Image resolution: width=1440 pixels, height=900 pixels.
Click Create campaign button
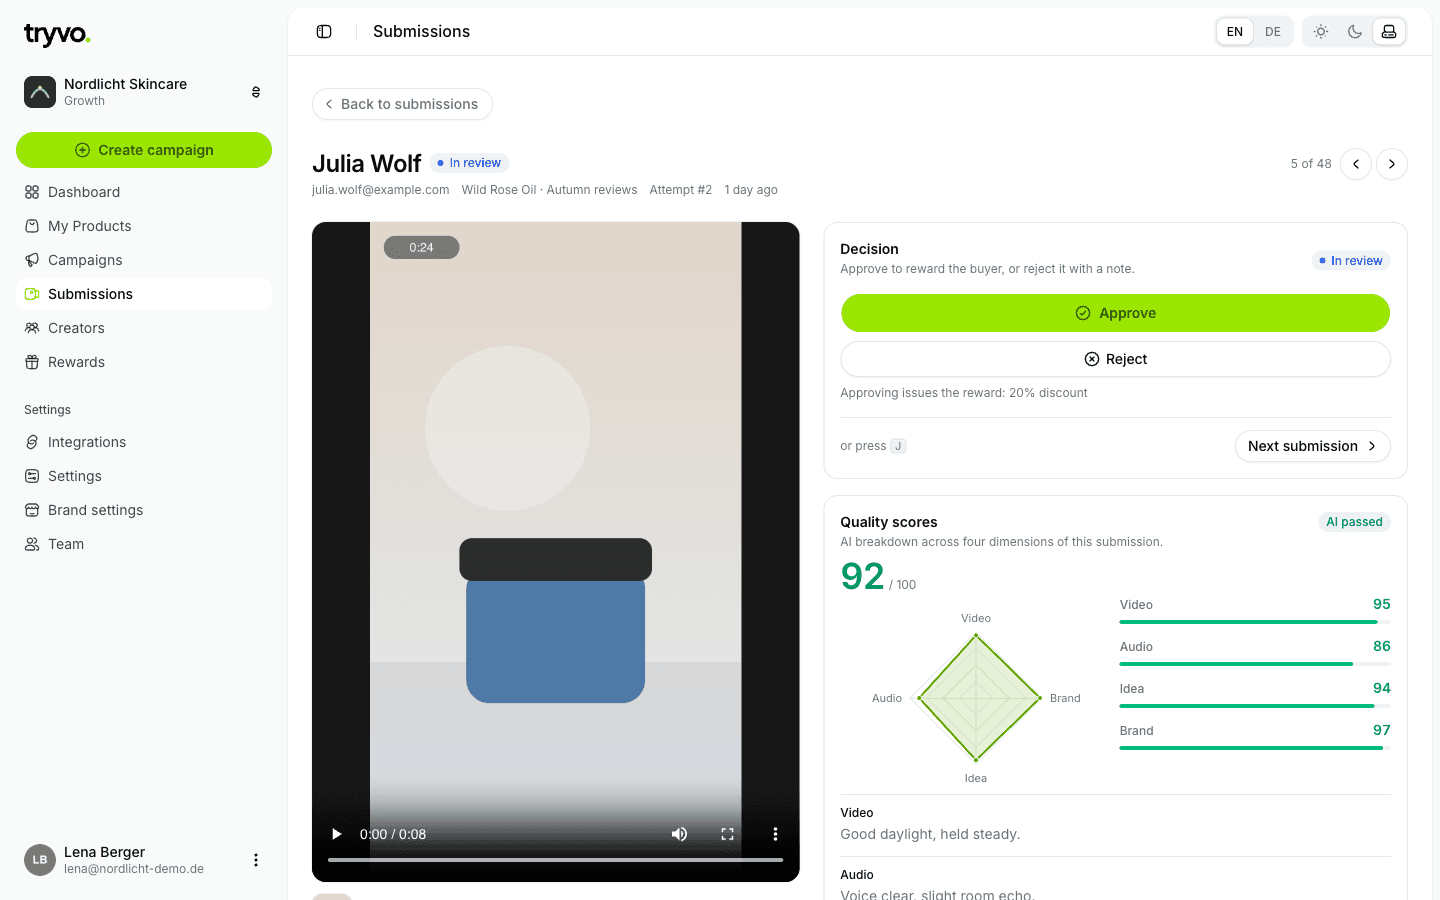click(x=144, y=150)
